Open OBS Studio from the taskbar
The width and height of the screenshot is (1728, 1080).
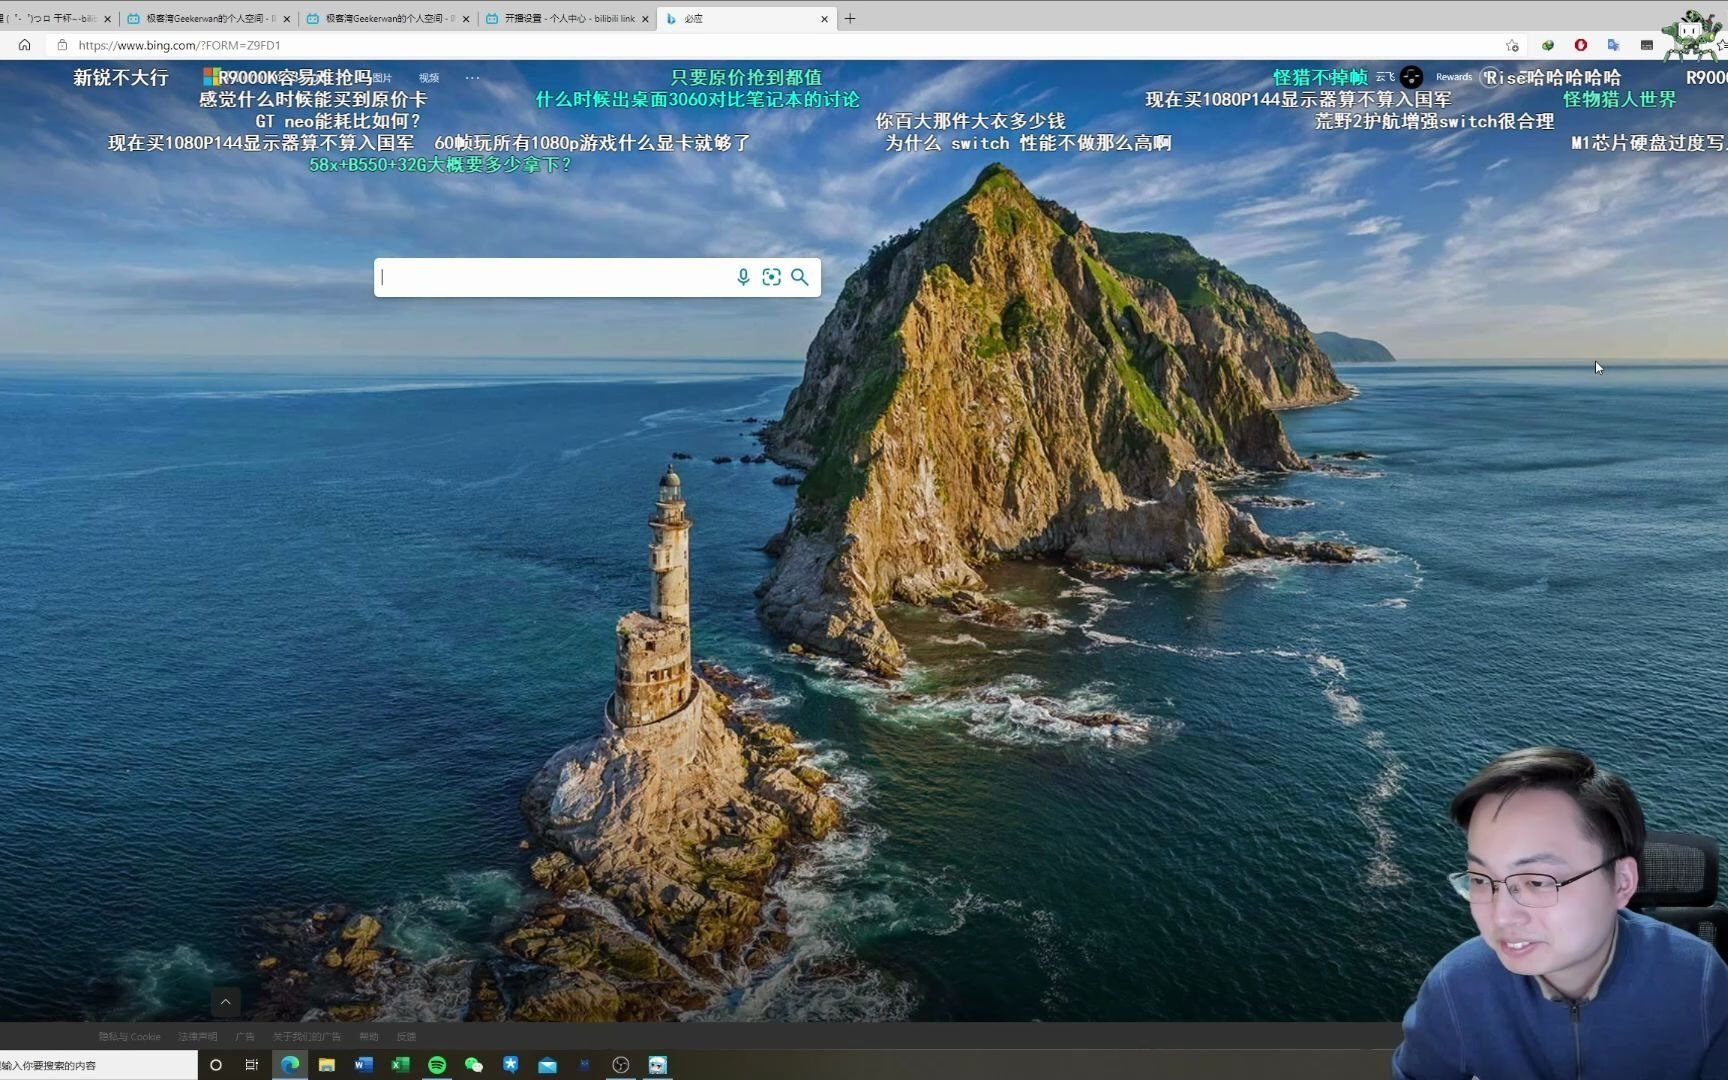pyautogui.click(x=621, y=1065)
